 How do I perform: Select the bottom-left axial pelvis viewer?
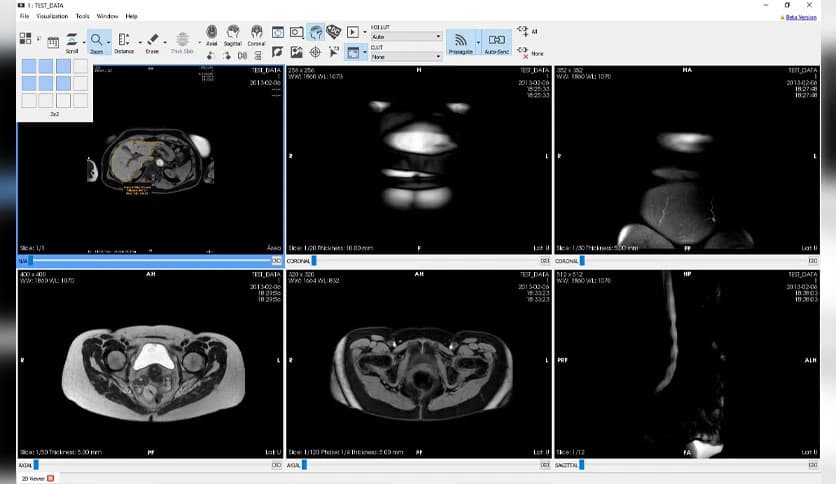coord(150,364)
